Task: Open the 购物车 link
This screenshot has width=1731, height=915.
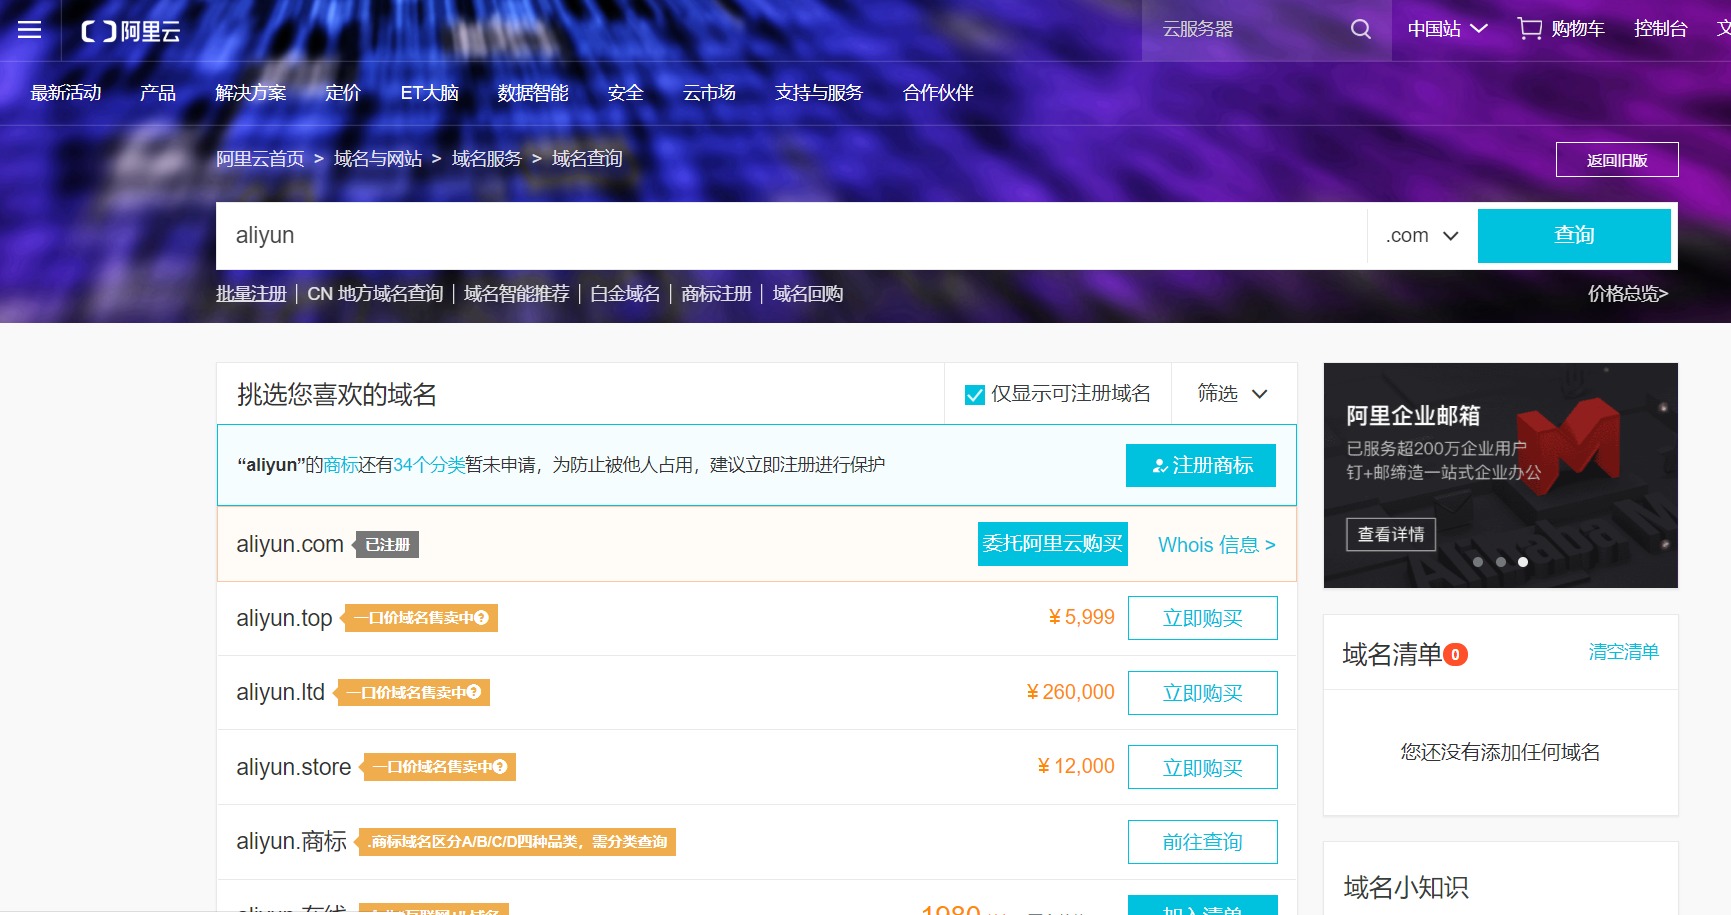Action: pyautogui.click(x=1578, y=29)
